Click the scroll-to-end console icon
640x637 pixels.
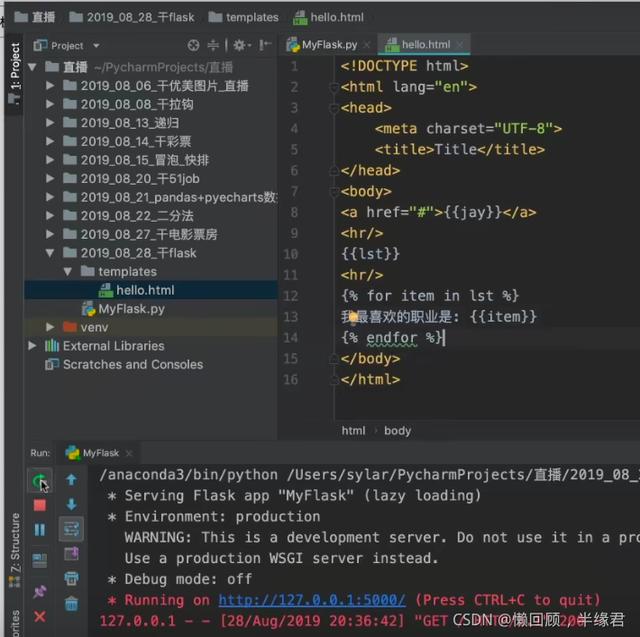[x=71, y=554]
